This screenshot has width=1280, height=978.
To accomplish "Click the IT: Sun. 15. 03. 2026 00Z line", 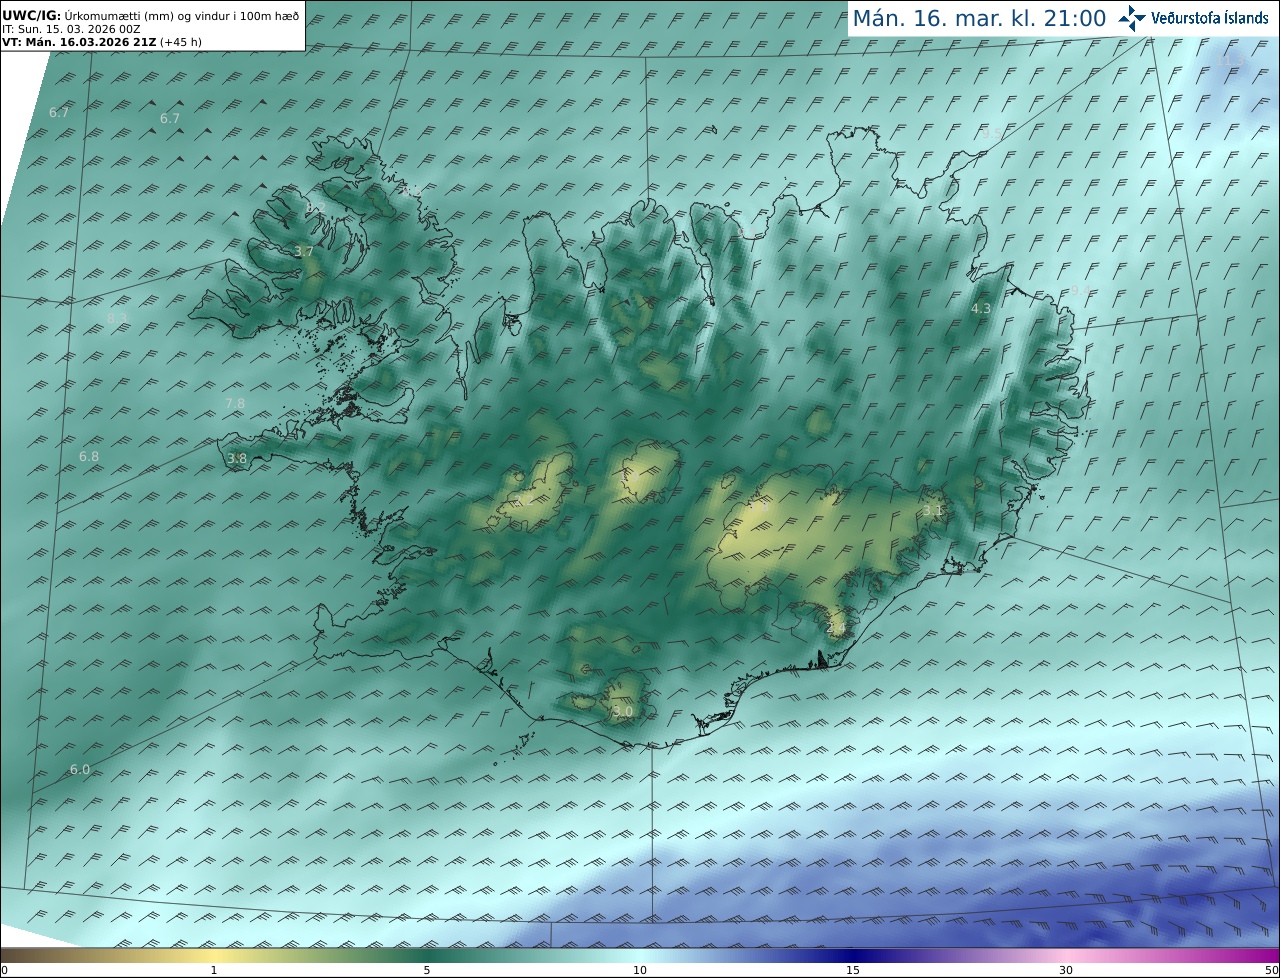I will [x=71, y=29].
